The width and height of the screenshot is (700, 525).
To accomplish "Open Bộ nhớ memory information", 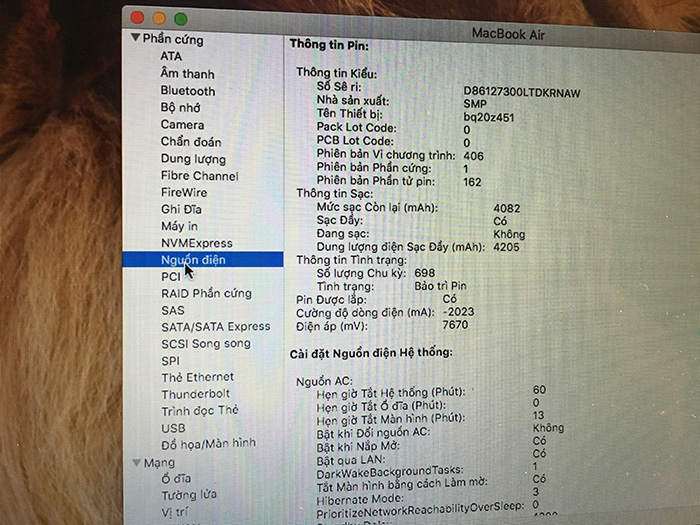I will (181, 107).
